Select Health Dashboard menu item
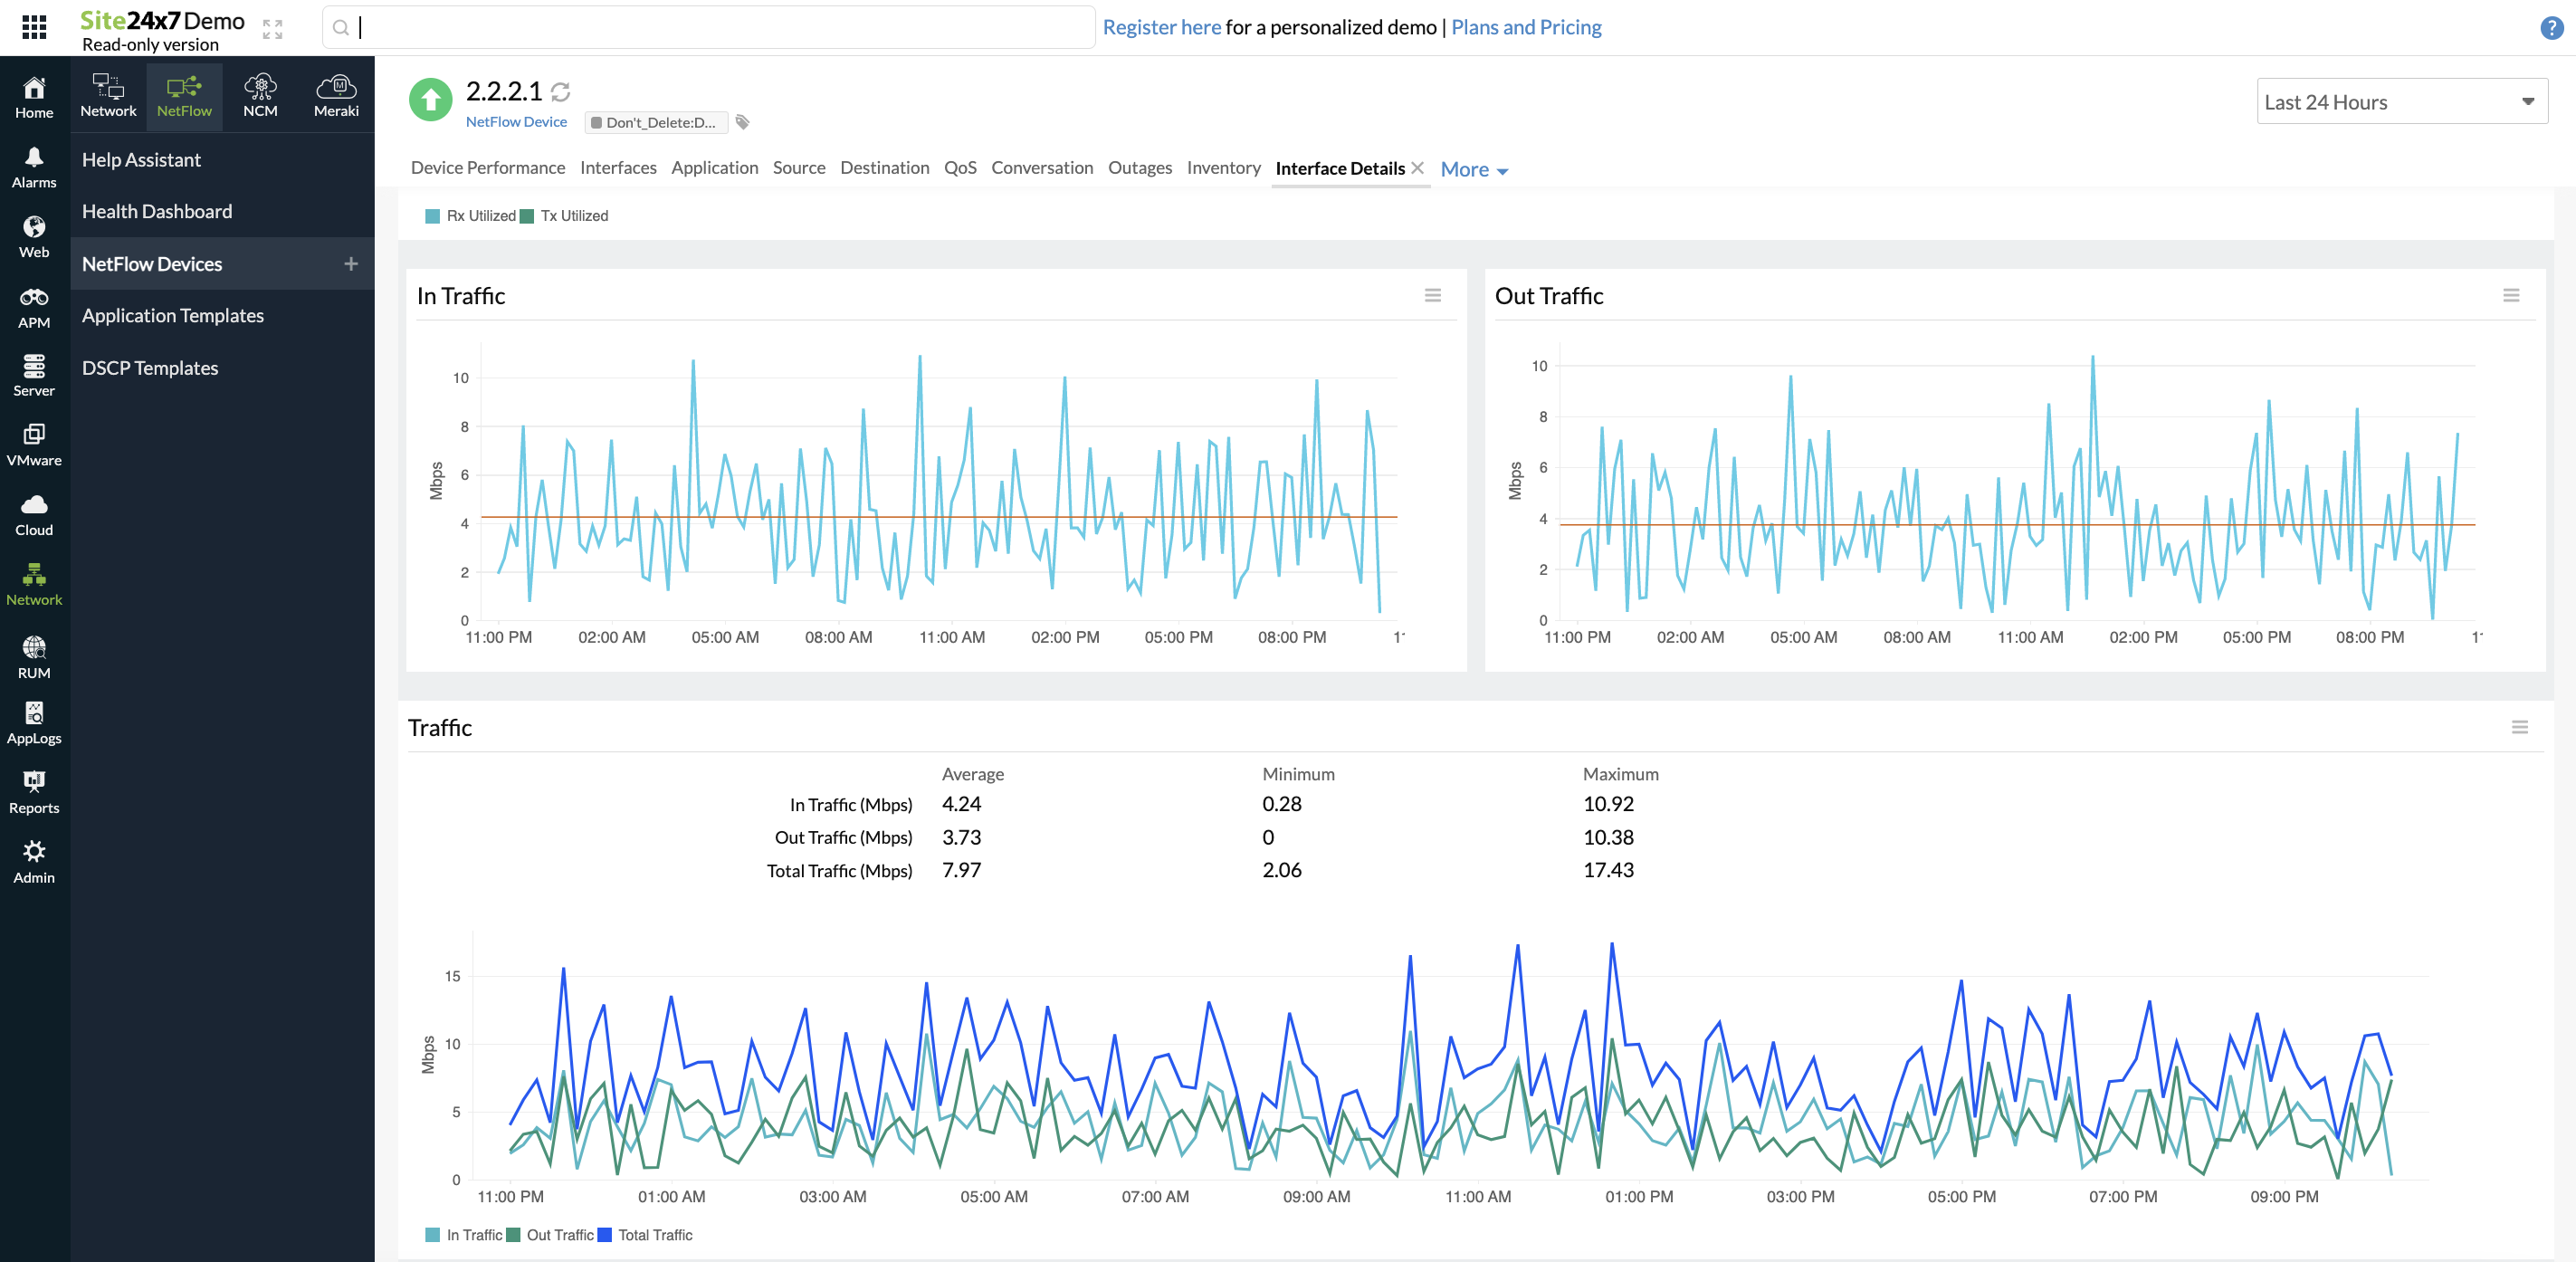 (x=157, y=212)
